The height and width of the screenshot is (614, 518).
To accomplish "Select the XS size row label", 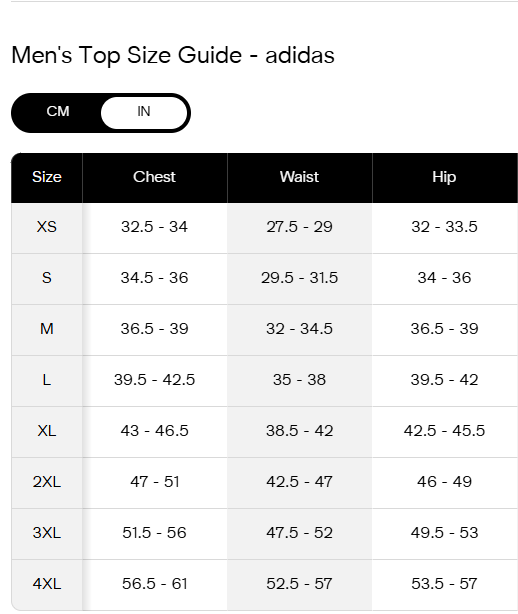I will pyautogui.click(x=47, y=227).
